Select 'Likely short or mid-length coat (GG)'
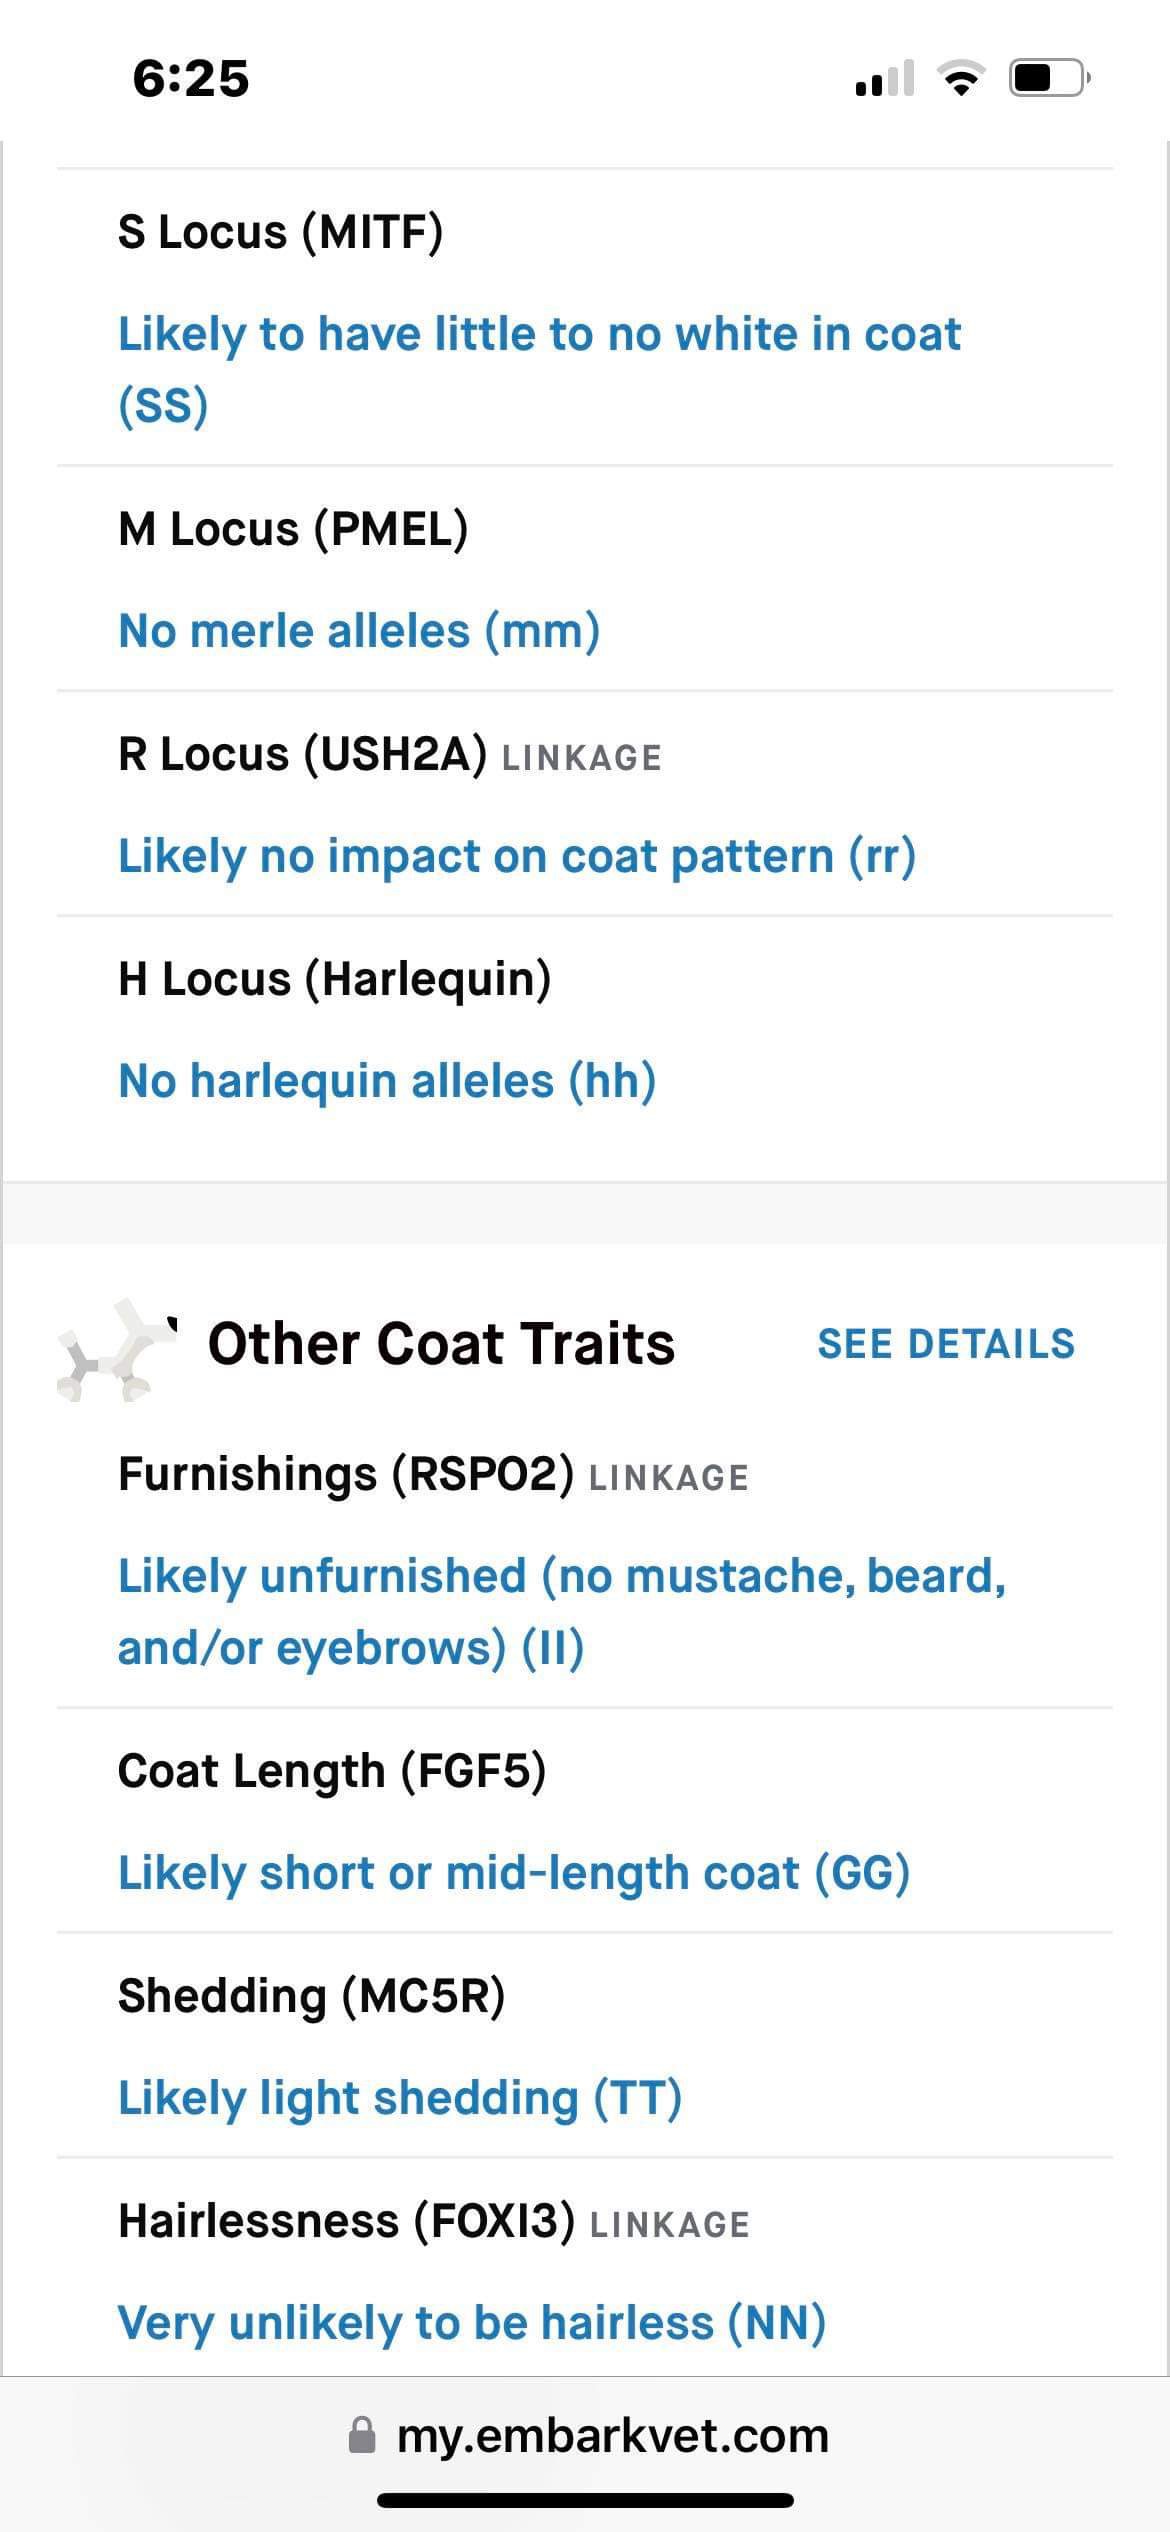The image size is (1170, 2532). 514,1872
